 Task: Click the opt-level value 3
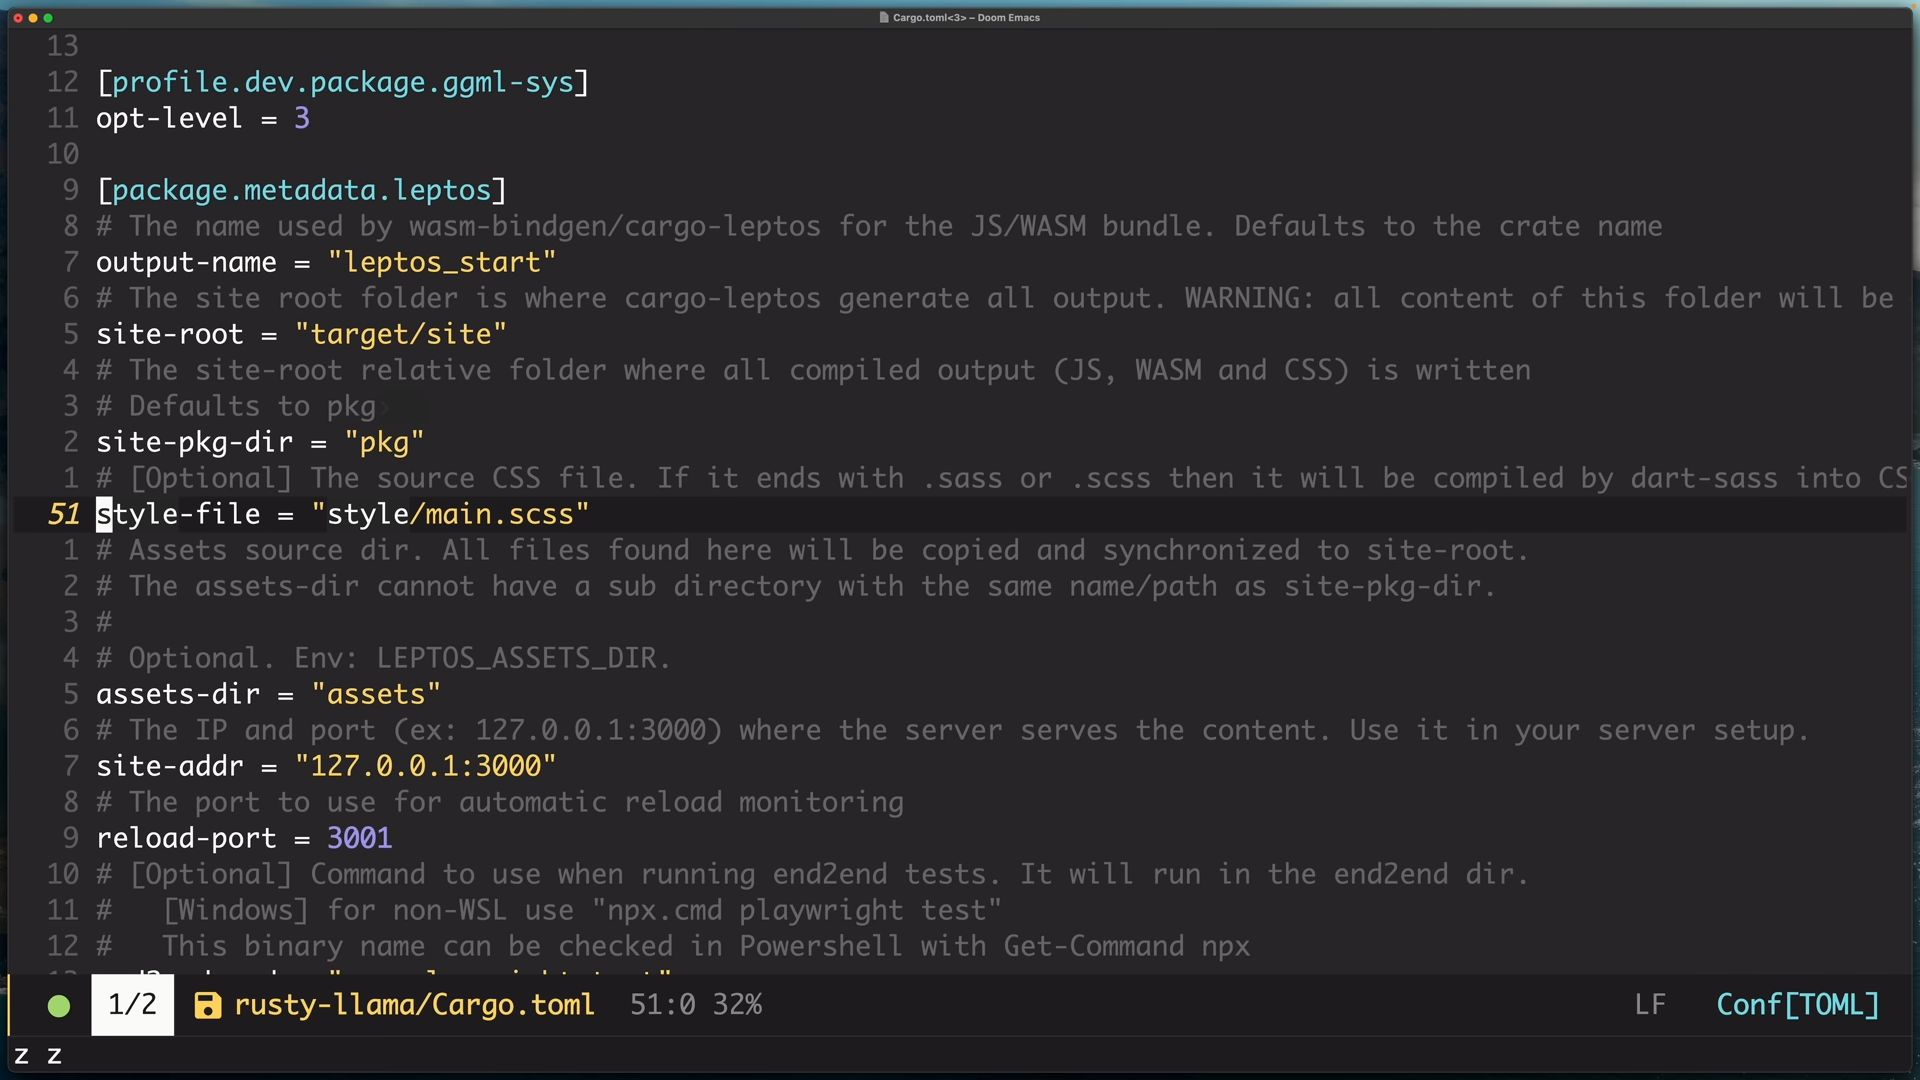(302, 119)
